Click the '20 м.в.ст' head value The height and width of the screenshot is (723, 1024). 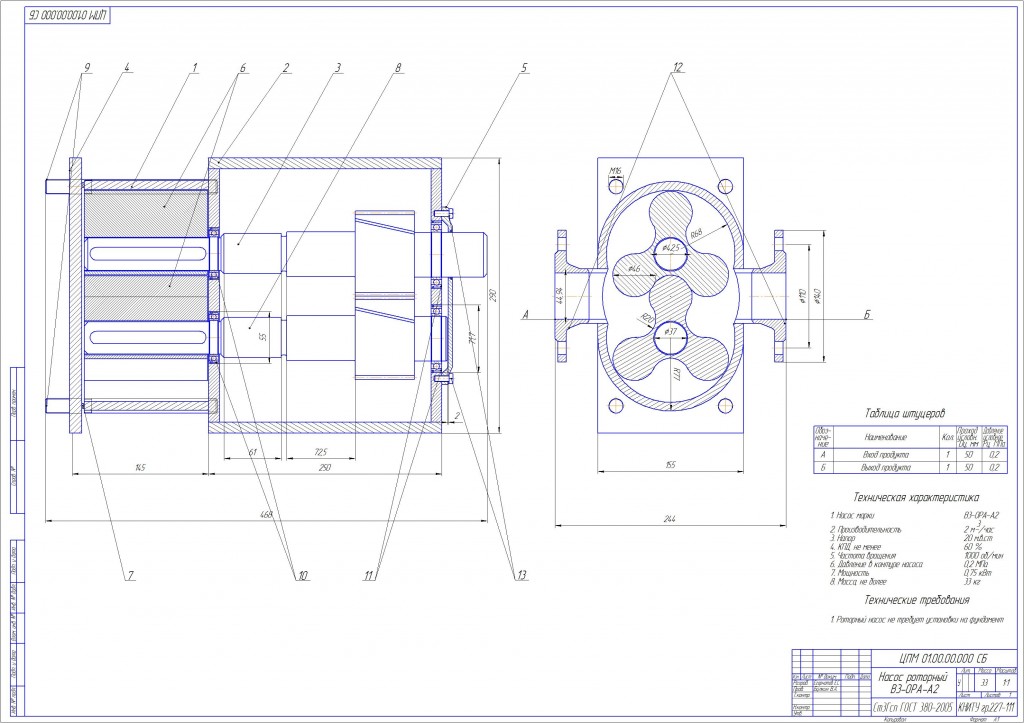pos(978,538)
